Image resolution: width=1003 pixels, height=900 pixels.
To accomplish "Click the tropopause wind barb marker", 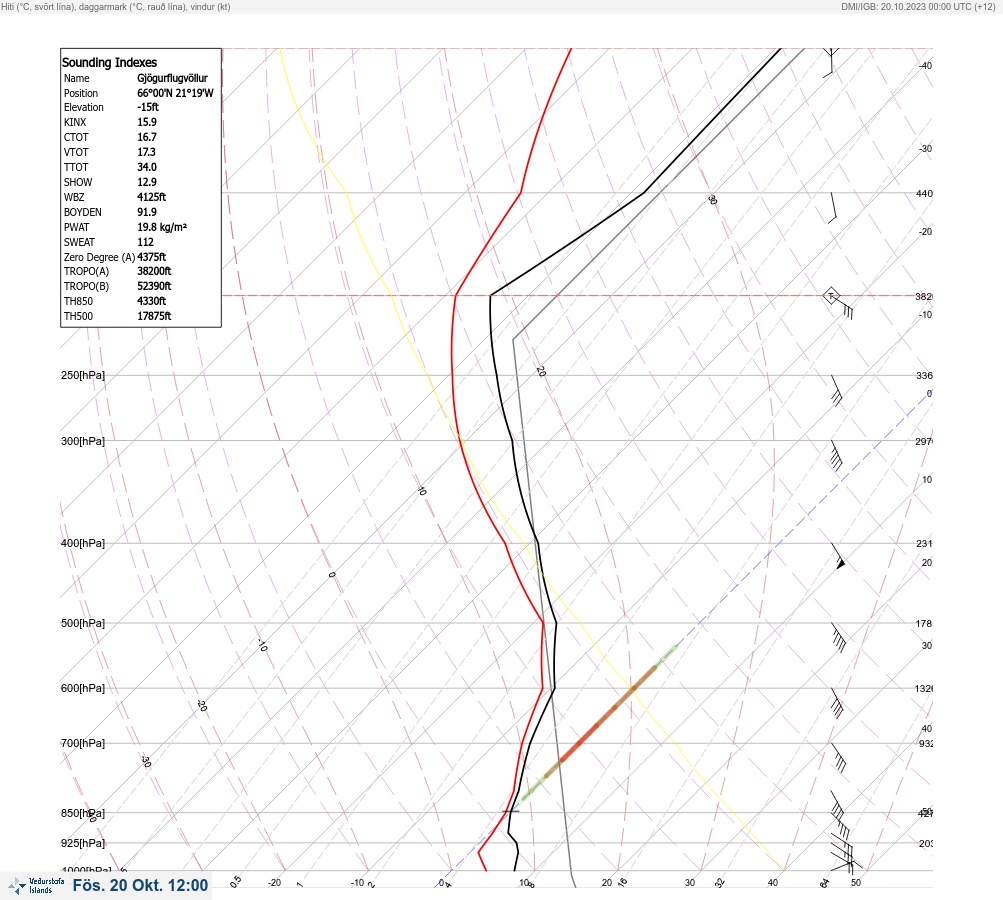I will pyautogui.click(x=838, y=303).
